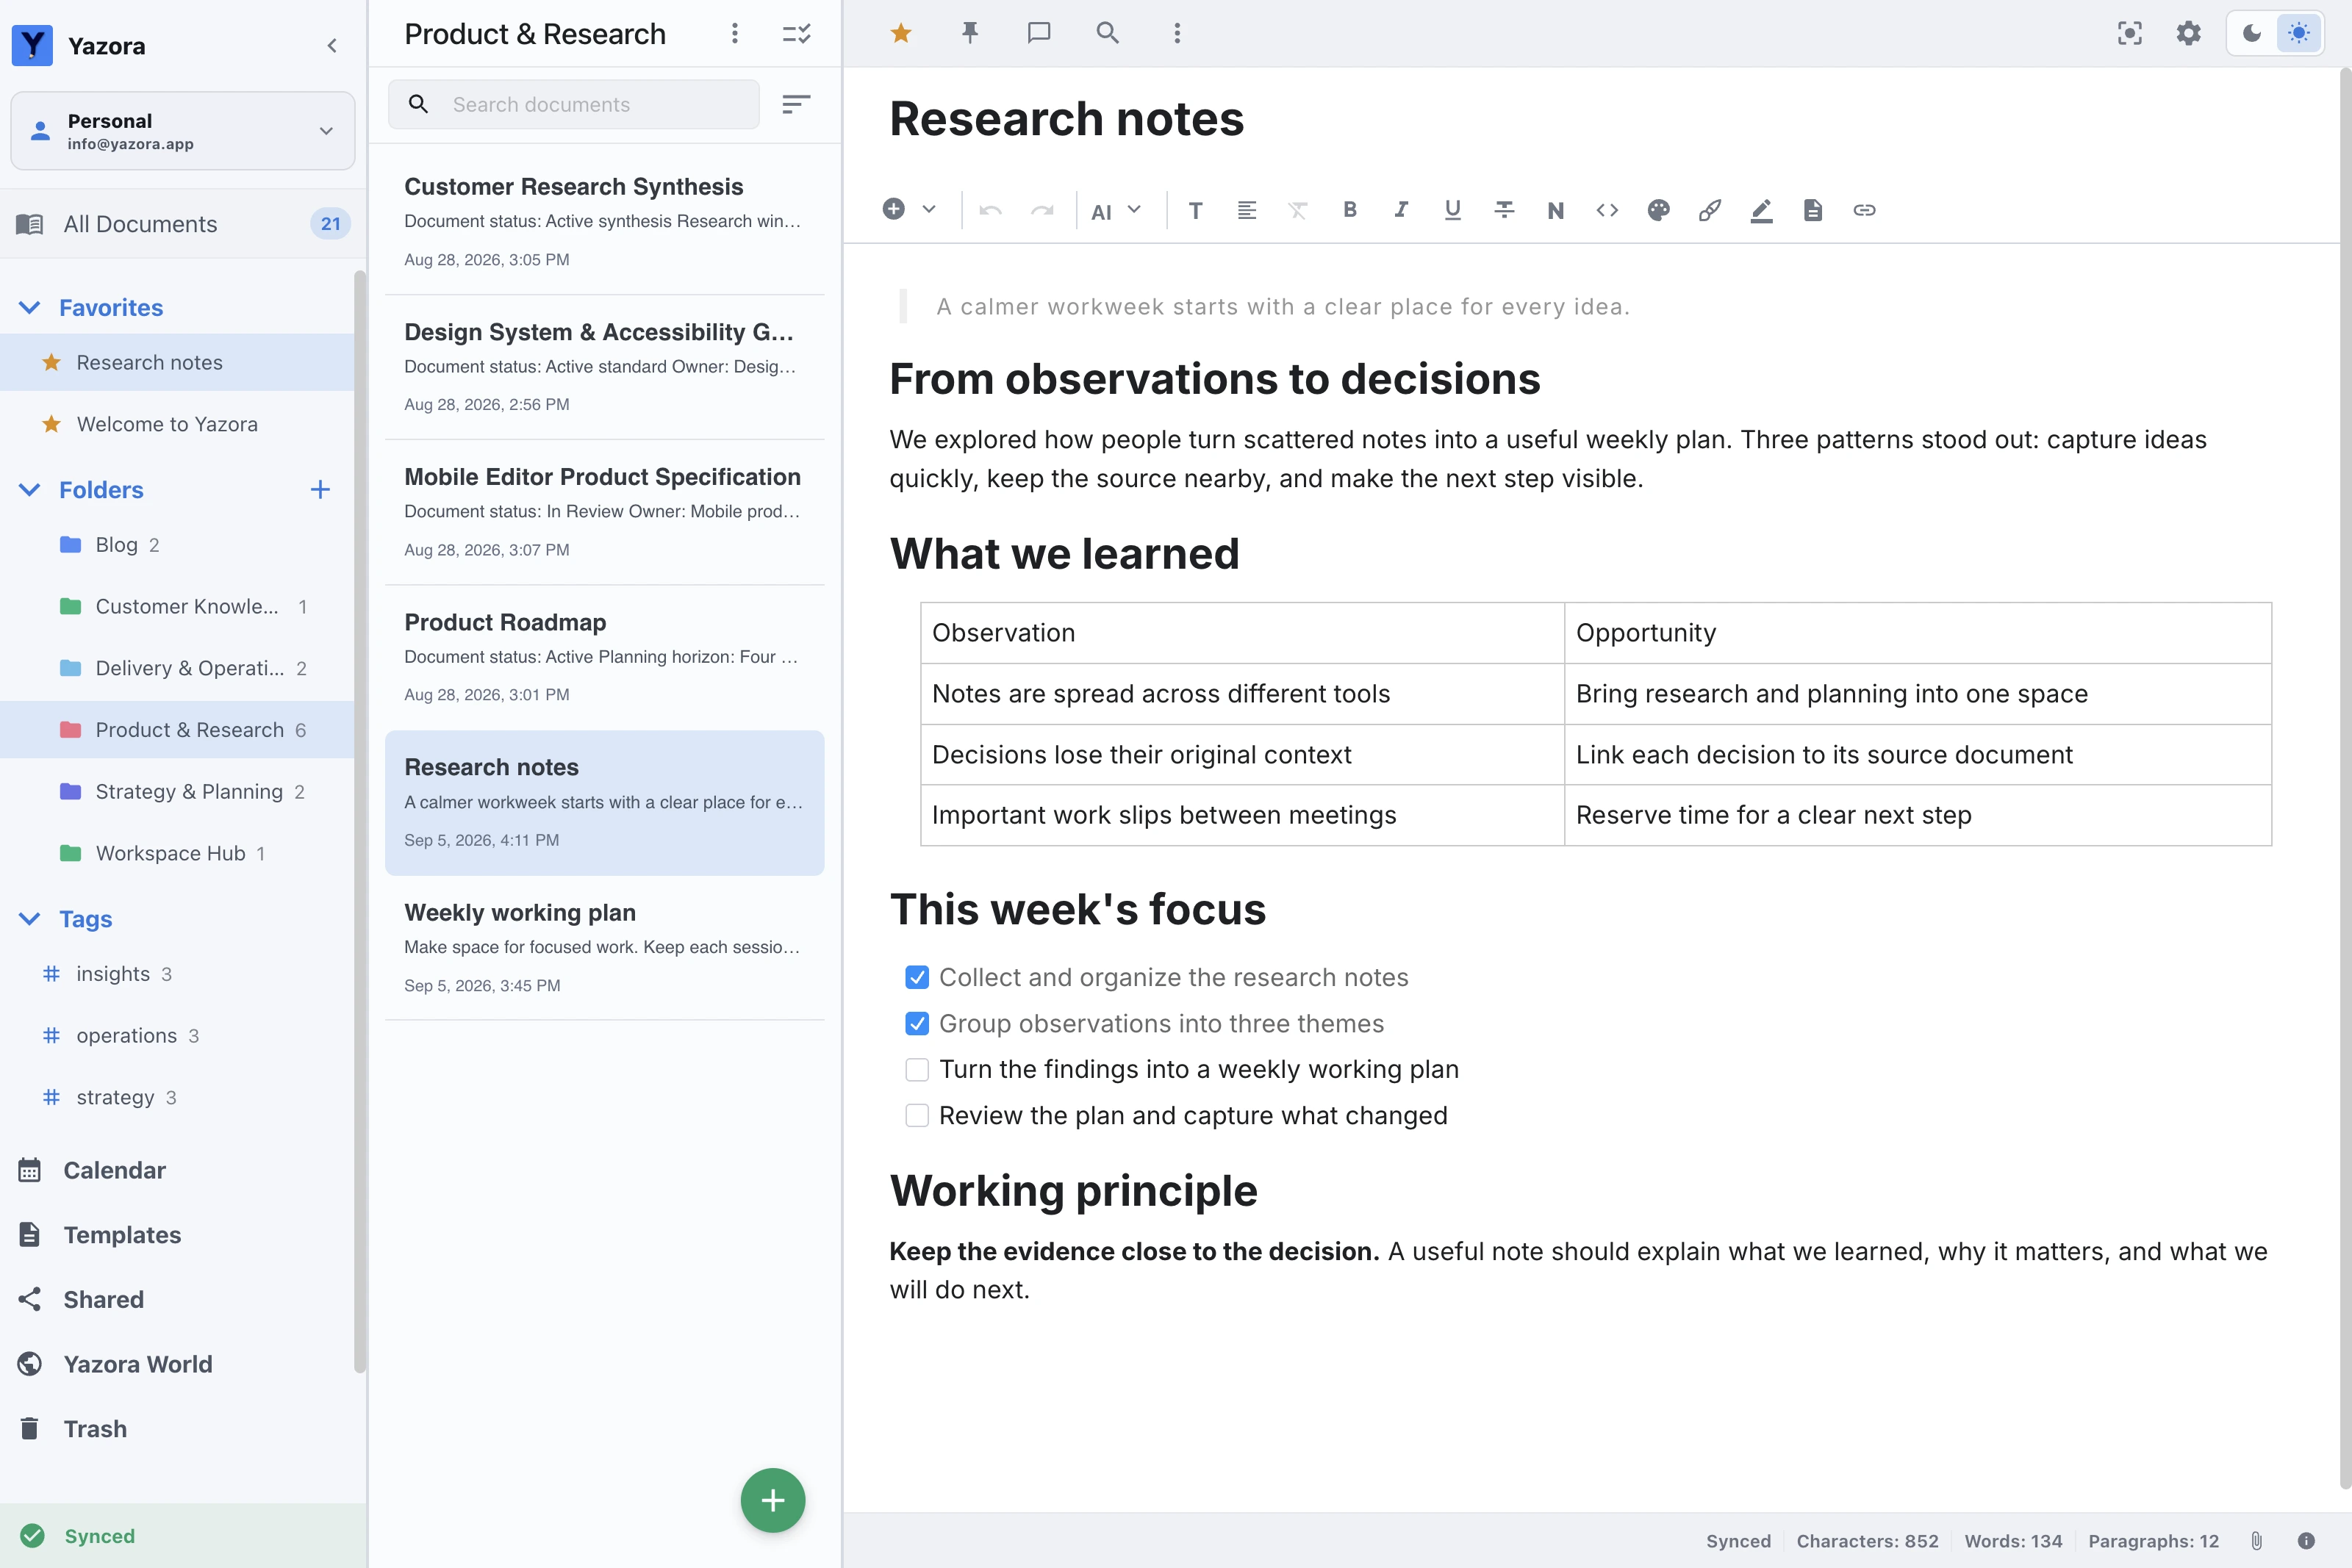Open the sort documents icon
Image resolution: width=2352 pixels, height=1568 pixels.
coord(795,104)
